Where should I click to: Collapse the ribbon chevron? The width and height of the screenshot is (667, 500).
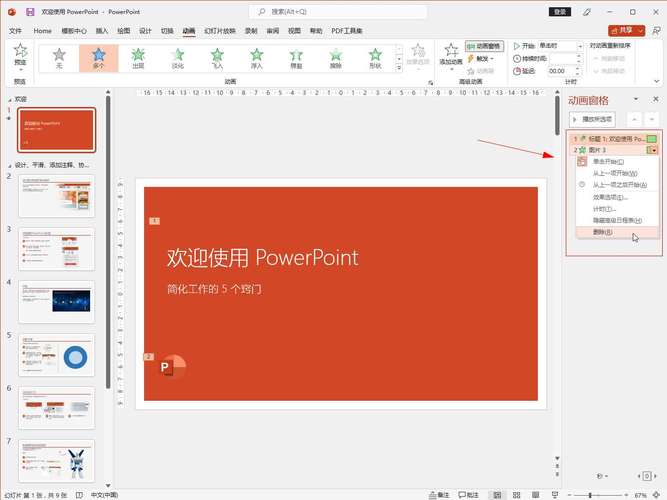[x=657, y=81]
